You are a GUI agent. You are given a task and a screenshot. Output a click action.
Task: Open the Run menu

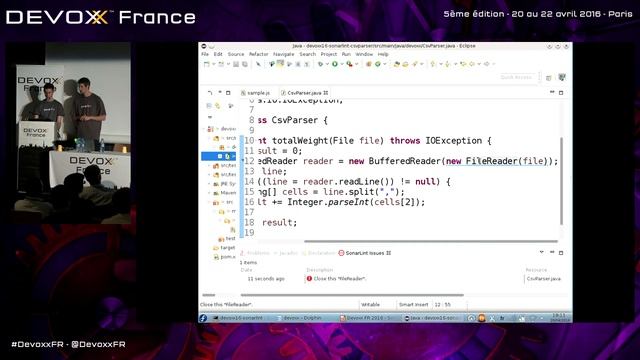click(x=346, y=54)
